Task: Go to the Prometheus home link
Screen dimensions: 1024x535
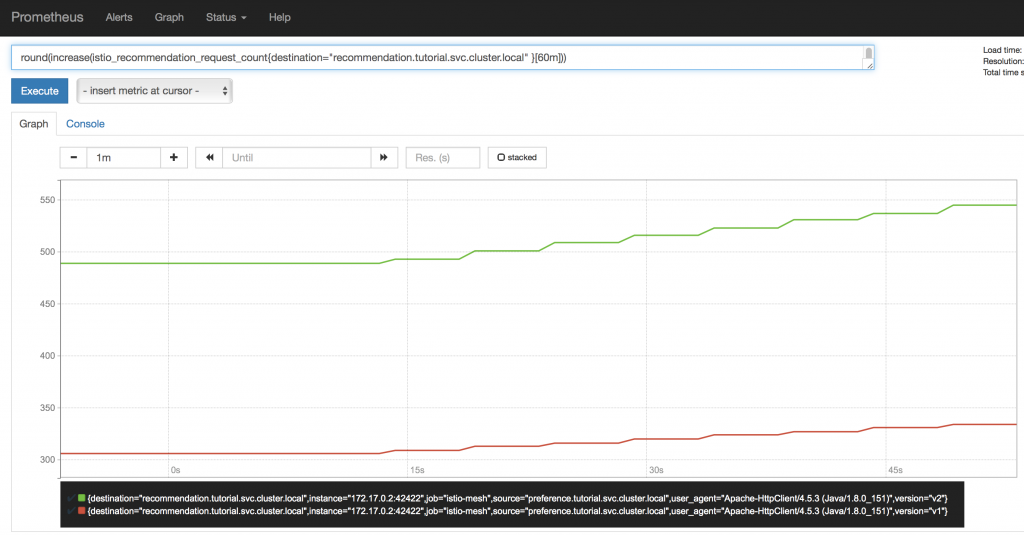Action: (47, 17)
